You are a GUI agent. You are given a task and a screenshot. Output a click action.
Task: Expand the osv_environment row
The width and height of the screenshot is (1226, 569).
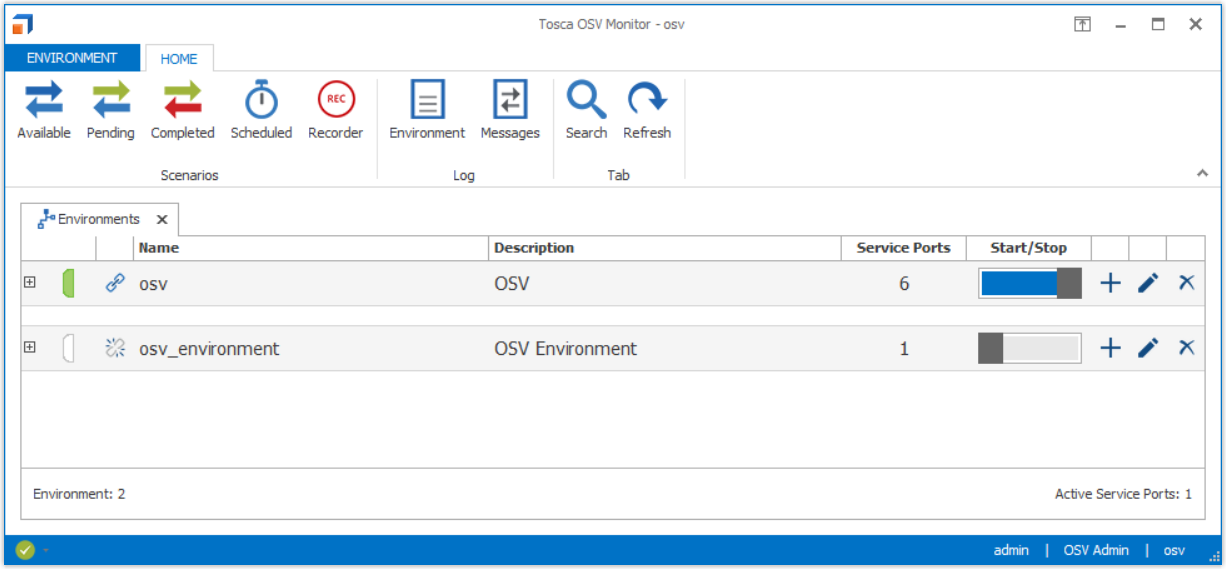[x=30, y=347]
